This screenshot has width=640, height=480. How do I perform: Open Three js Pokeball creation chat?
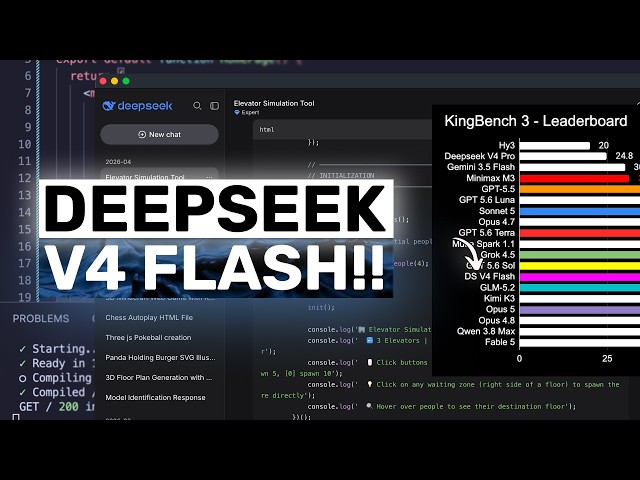[x=148, y=338]
